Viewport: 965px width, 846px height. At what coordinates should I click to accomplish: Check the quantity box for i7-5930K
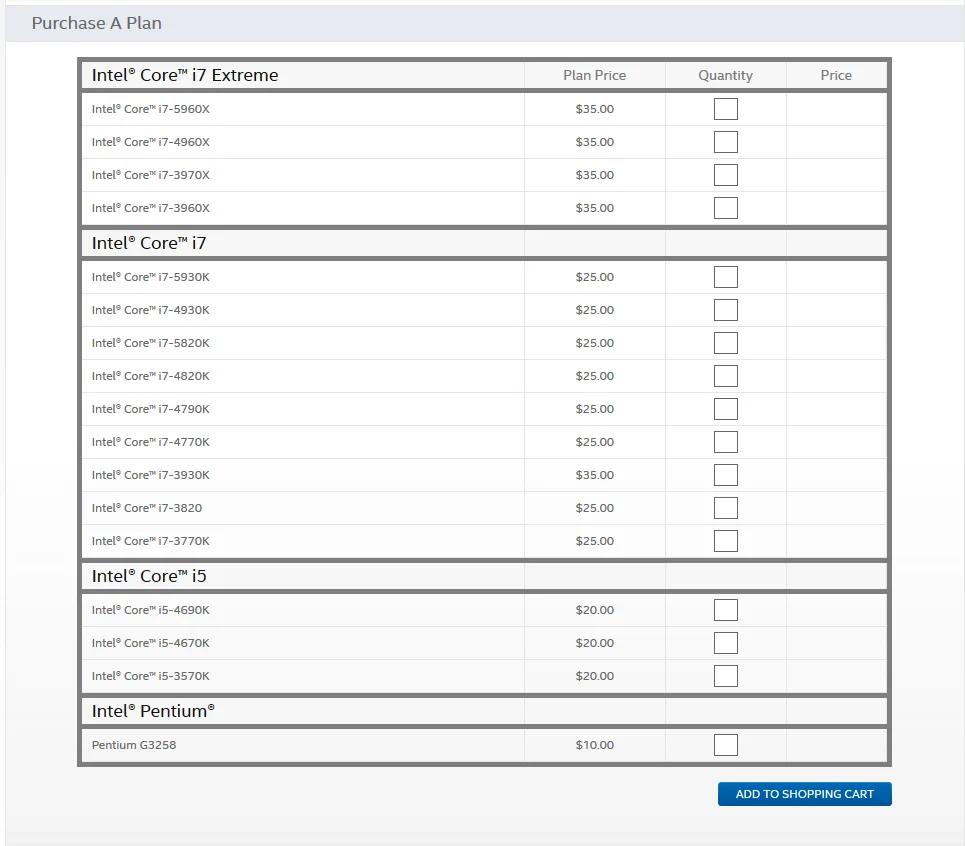coord(726,277)
